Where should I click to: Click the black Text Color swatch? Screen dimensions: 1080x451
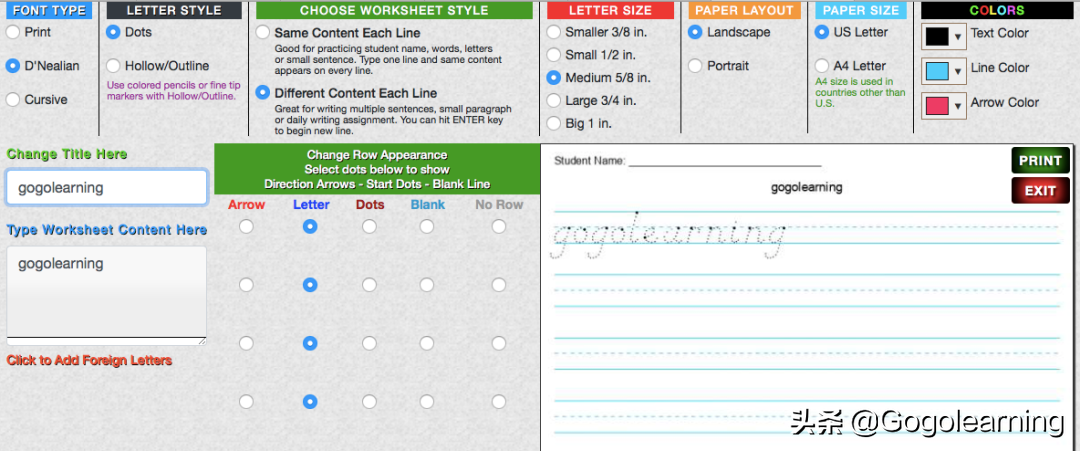click(937, 37)
